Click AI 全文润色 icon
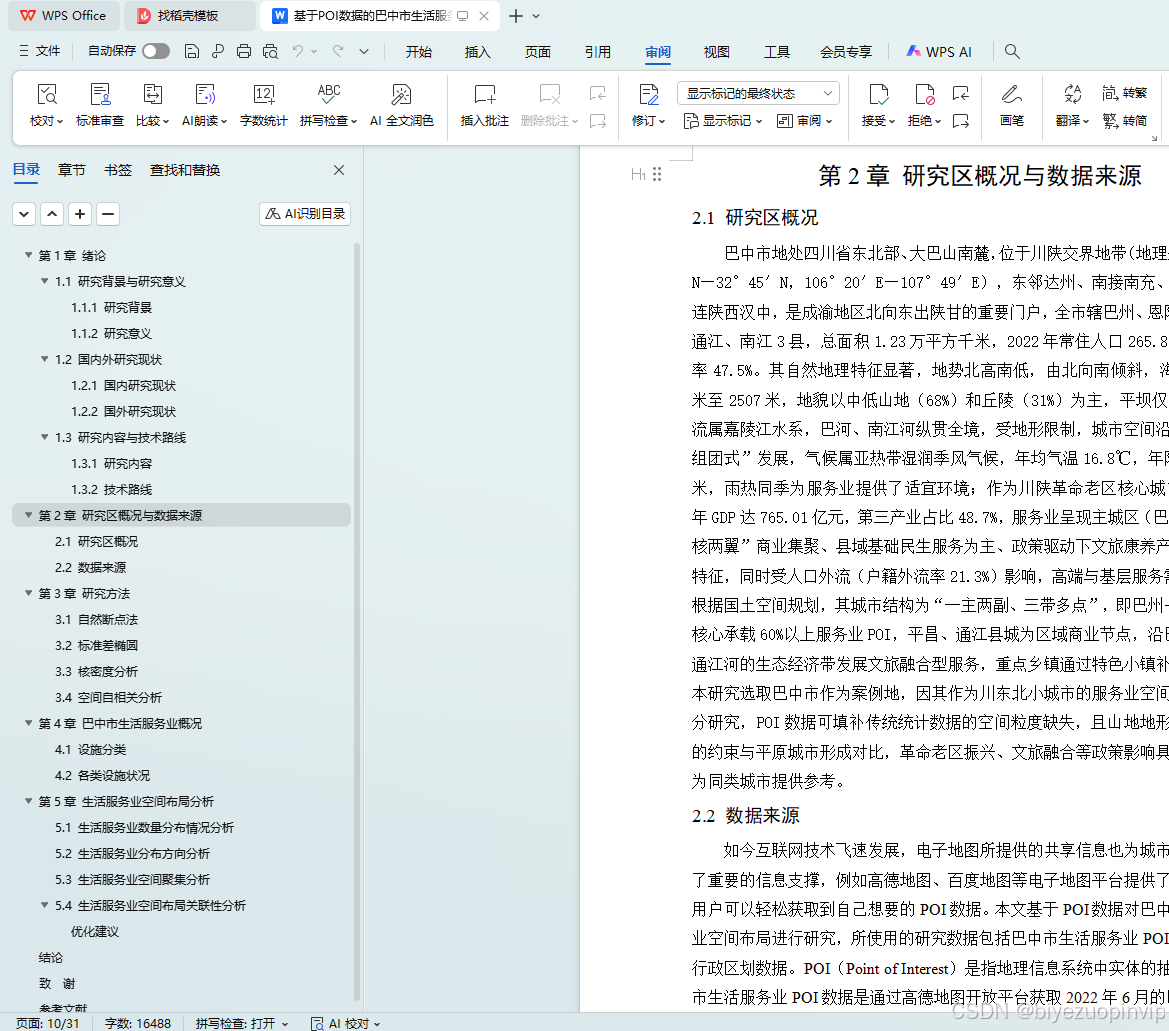The image size is (1169, 1031). click(401, 105)
